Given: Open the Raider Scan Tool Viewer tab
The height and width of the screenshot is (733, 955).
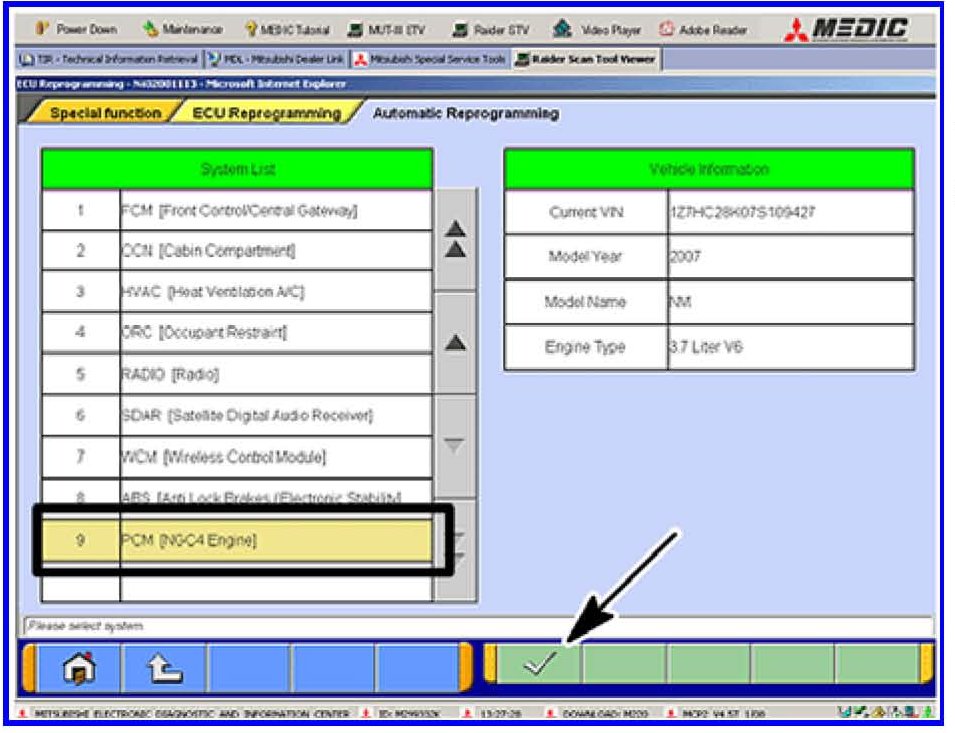Looking at the screenshot, I should pyautogui.click(x=586, y=59).
